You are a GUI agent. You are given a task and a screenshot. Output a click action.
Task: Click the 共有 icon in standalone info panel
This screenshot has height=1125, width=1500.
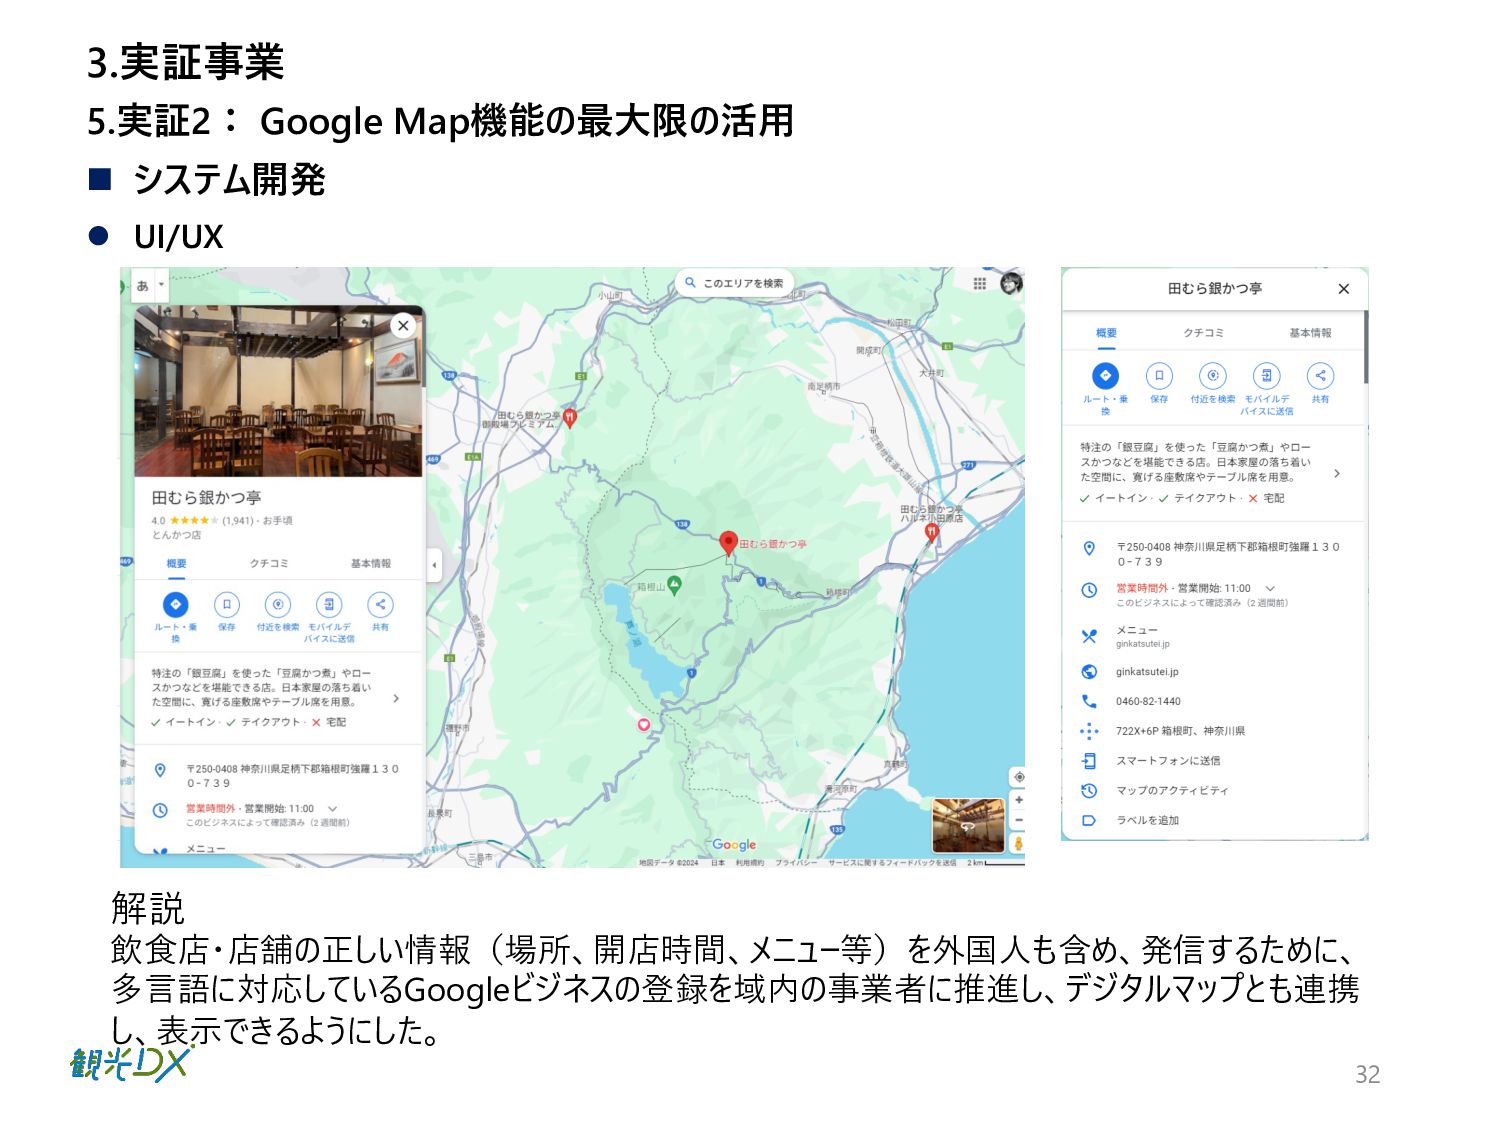click(x=1320, y=376)
